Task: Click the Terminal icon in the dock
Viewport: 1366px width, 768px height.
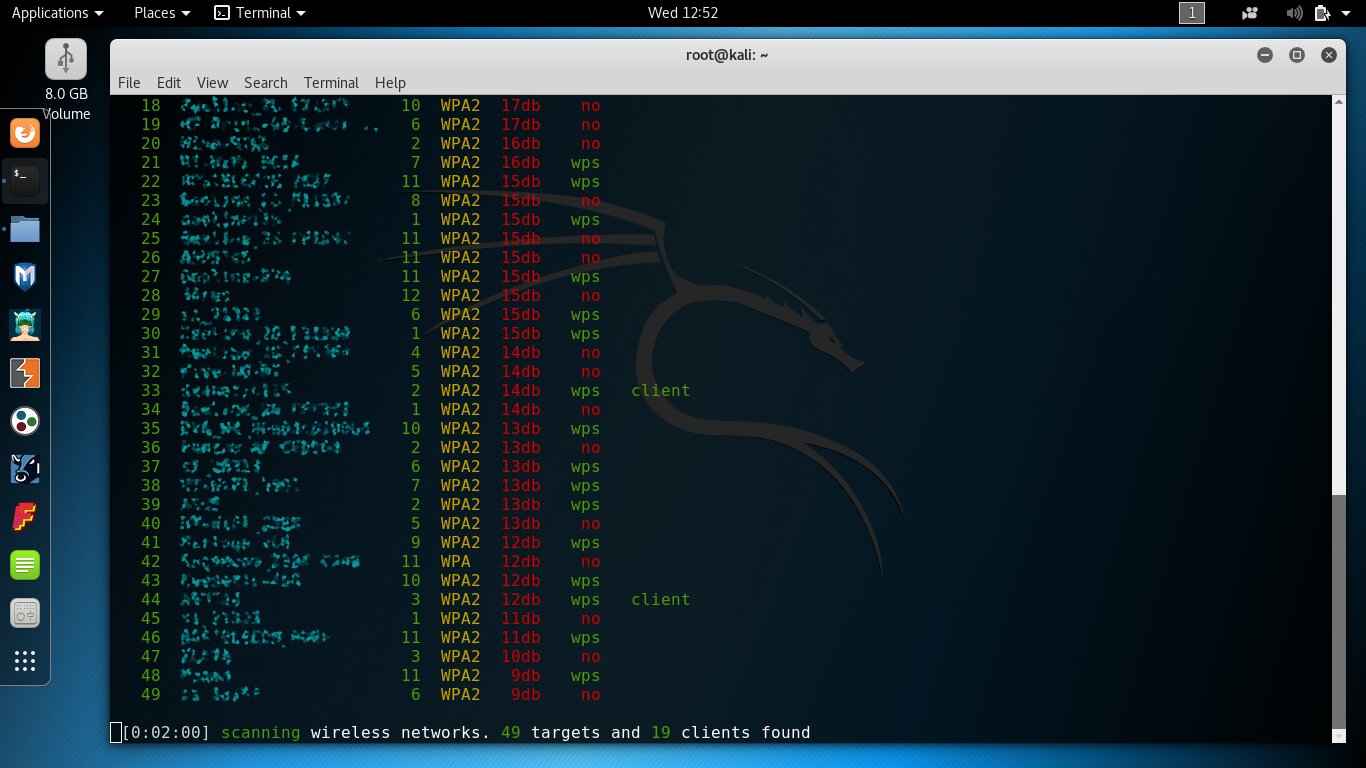Action: click(x=25, y=181)
